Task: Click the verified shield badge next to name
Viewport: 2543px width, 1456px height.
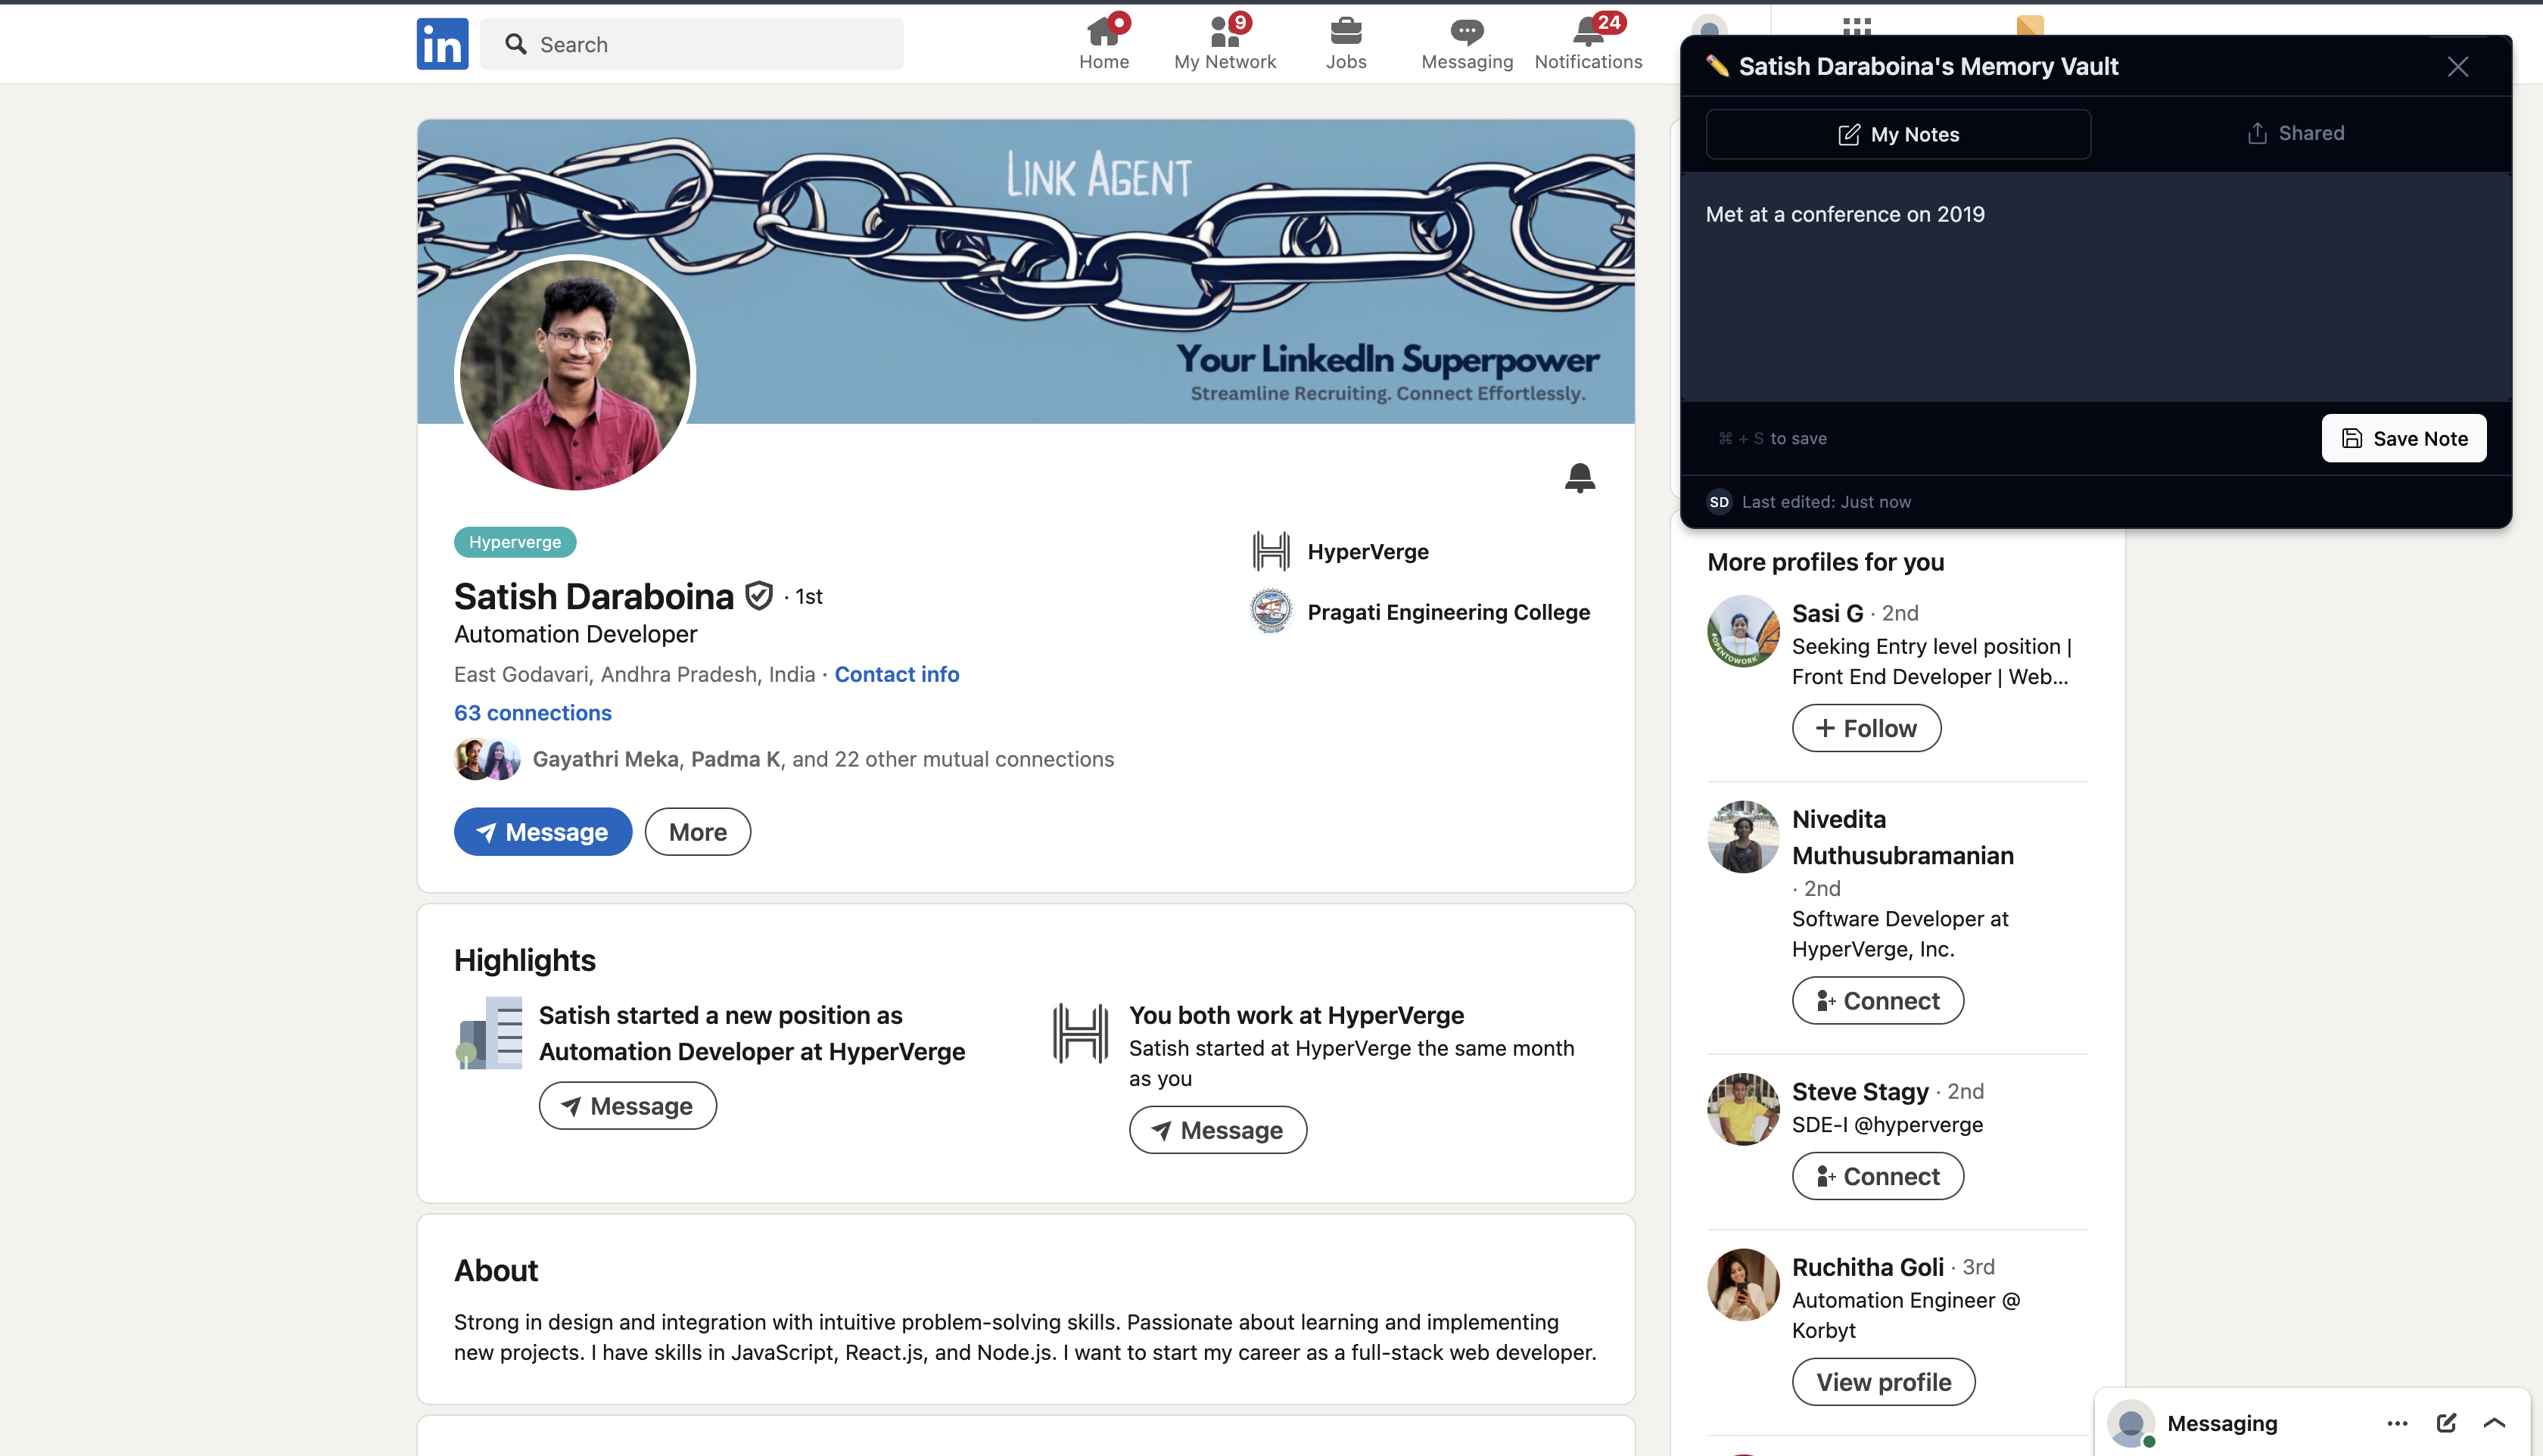Action: (x=759, y=596)
